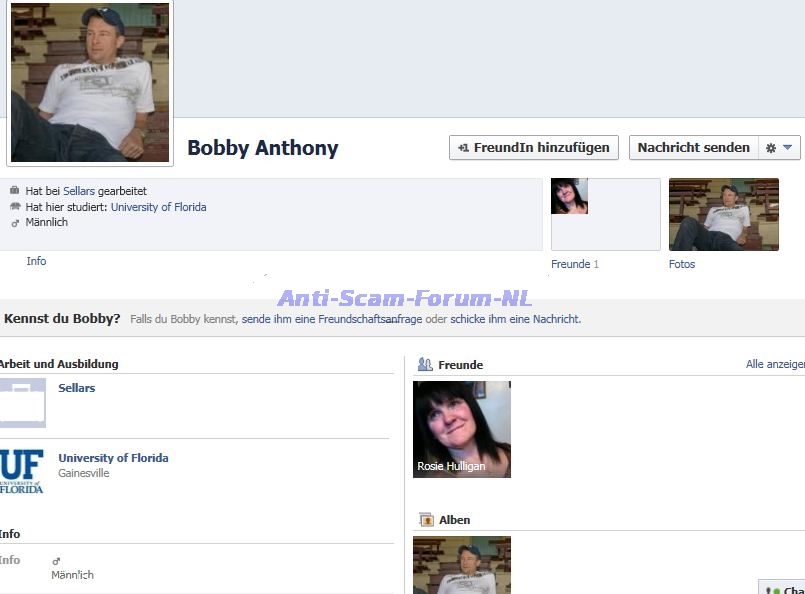Click 'sende ihm eine Freundschaftsanfrage' link
The width and height of the screenshot is (805, 594).
[331, 319]
